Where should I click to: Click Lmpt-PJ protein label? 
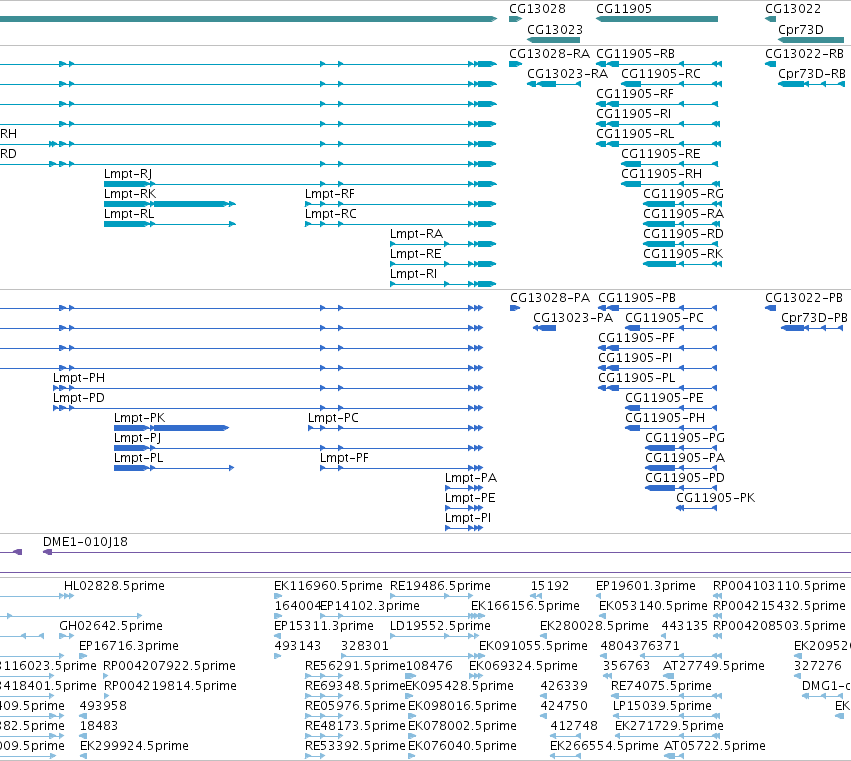click(137, 439)
